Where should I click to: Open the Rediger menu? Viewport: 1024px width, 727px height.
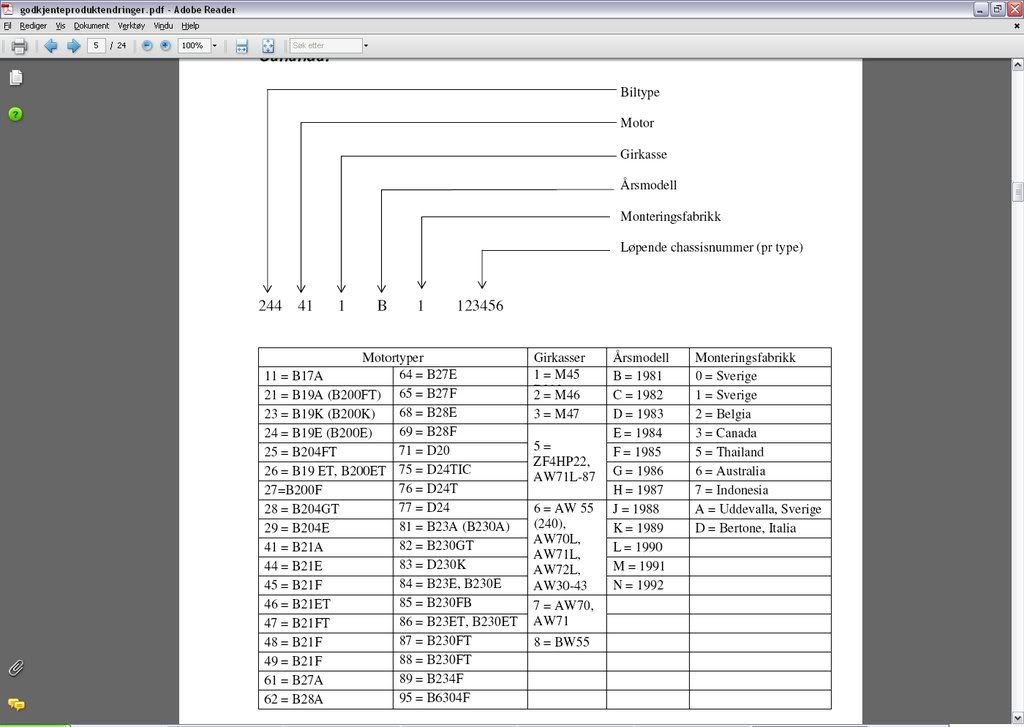click(33, 26)
